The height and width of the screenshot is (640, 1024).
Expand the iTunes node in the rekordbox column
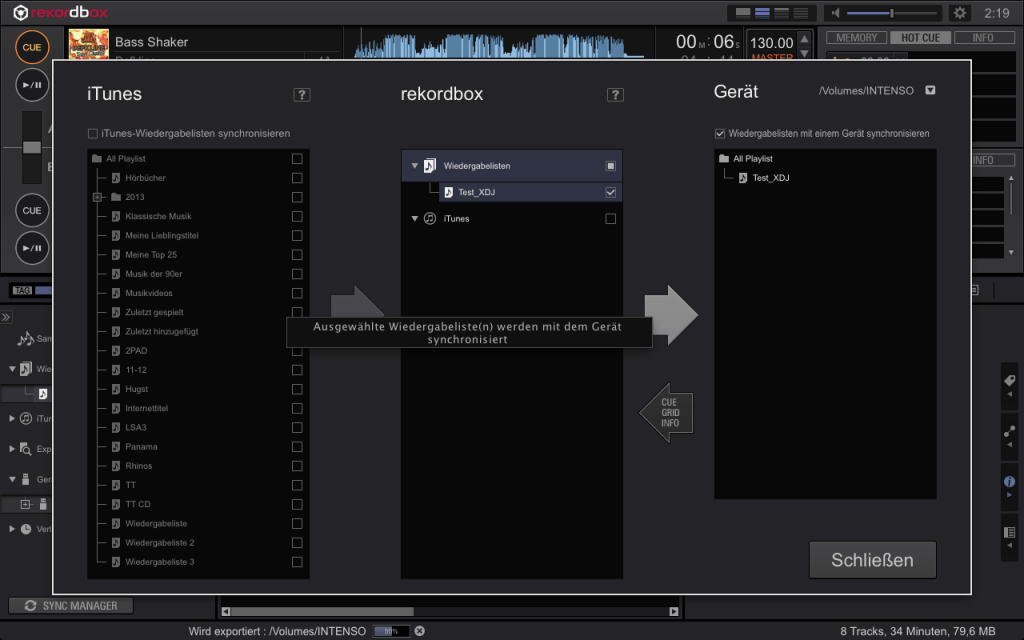pyautogui.click(x=414, y=218)
